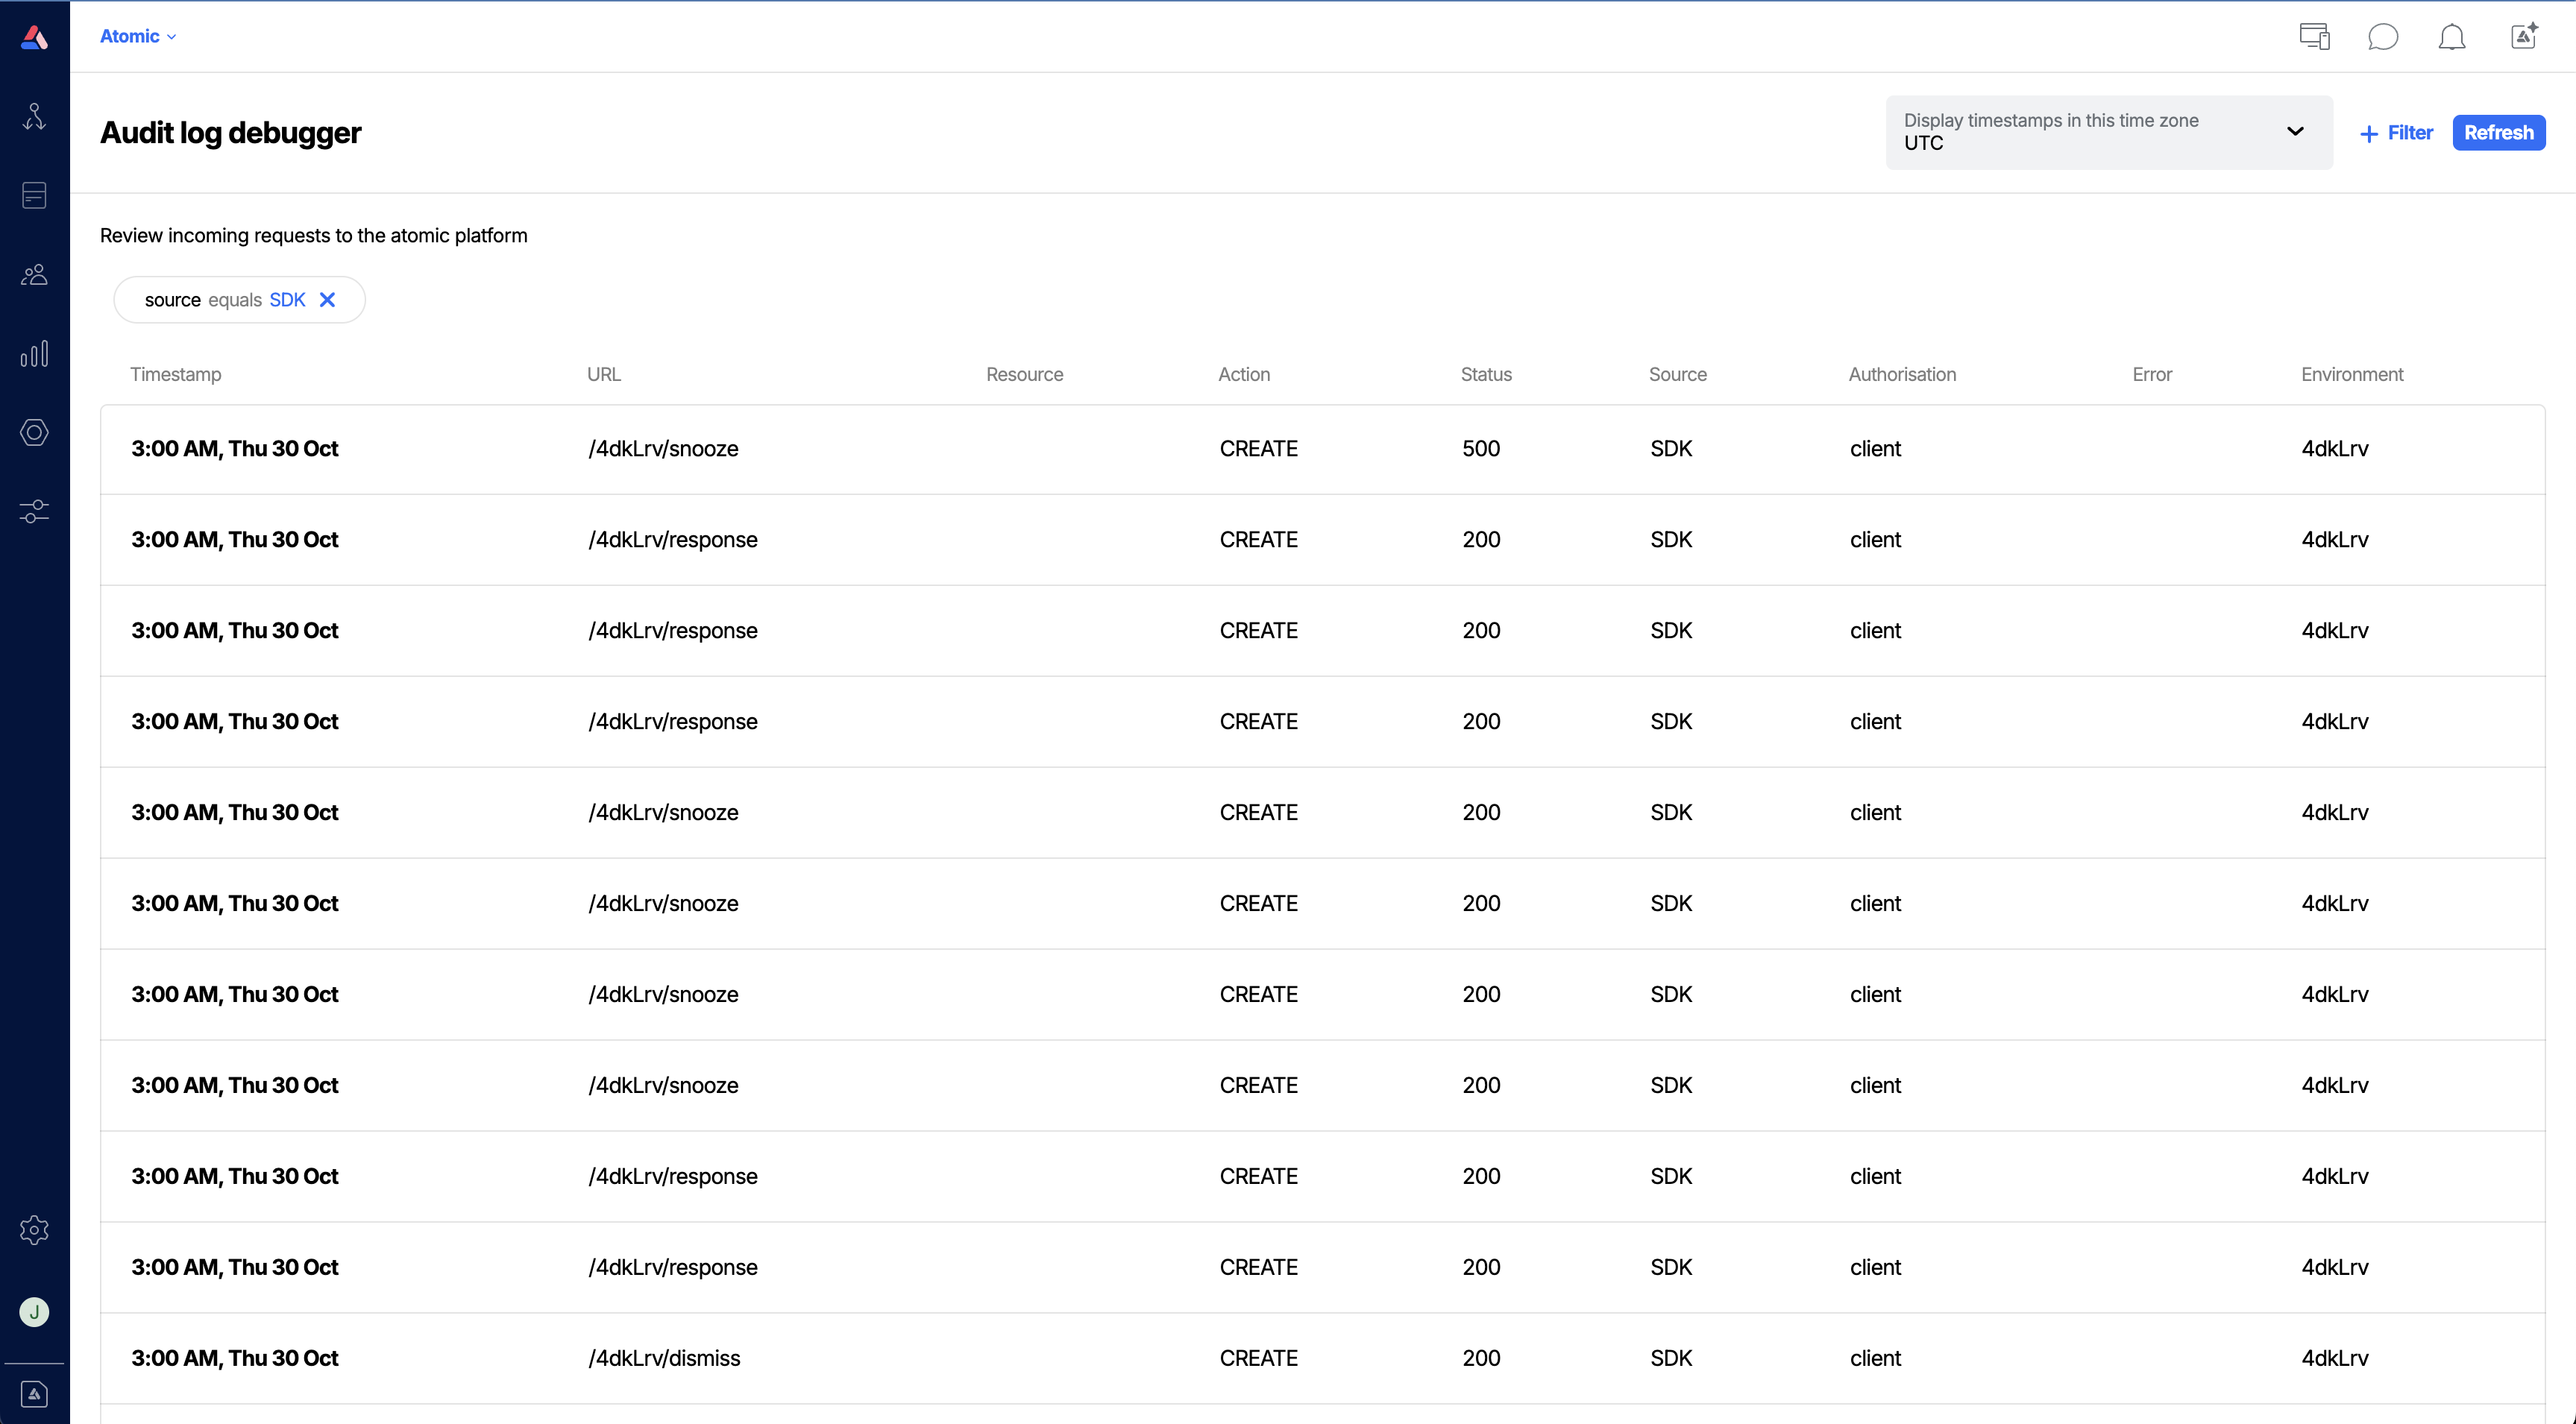The height and width of the screenshot is (1424, 2576).
Task: Sort by the Timestamp column header
Action: [x=176, y=374]
